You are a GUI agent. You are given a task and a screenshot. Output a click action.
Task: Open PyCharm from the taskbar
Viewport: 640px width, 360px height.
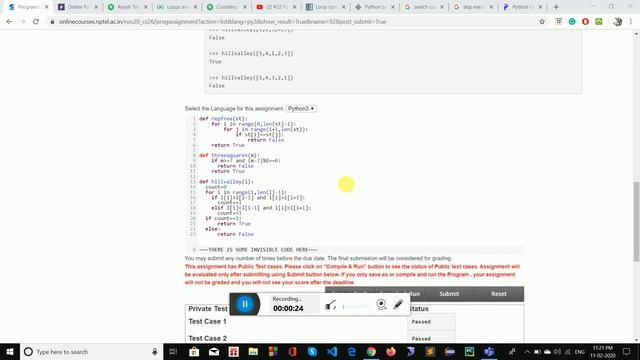469,351
